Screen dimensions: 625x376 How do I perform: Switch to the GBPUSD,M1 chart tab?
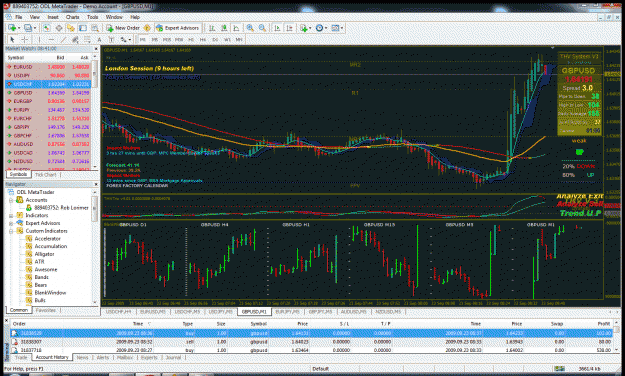tap(254, 311)
